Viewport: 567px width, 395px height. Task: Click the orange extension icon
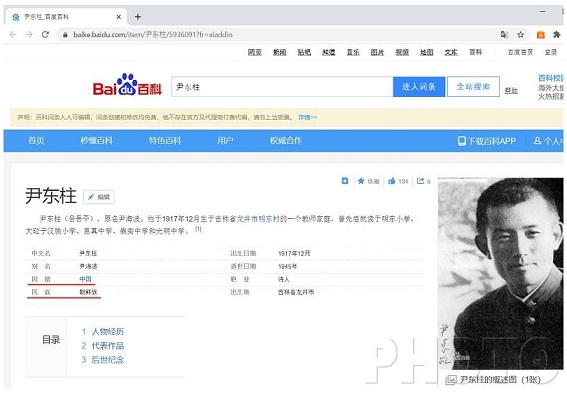click(x=541, y=35)
